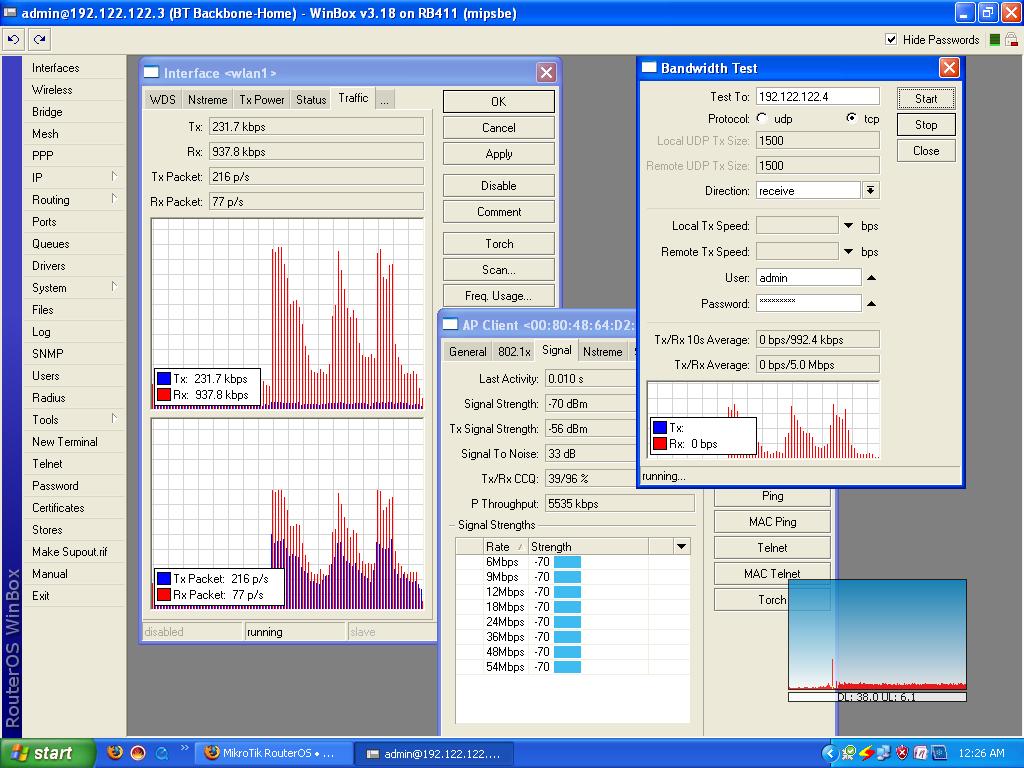
Task: Collapse the User field arrow
Action: 871,278
